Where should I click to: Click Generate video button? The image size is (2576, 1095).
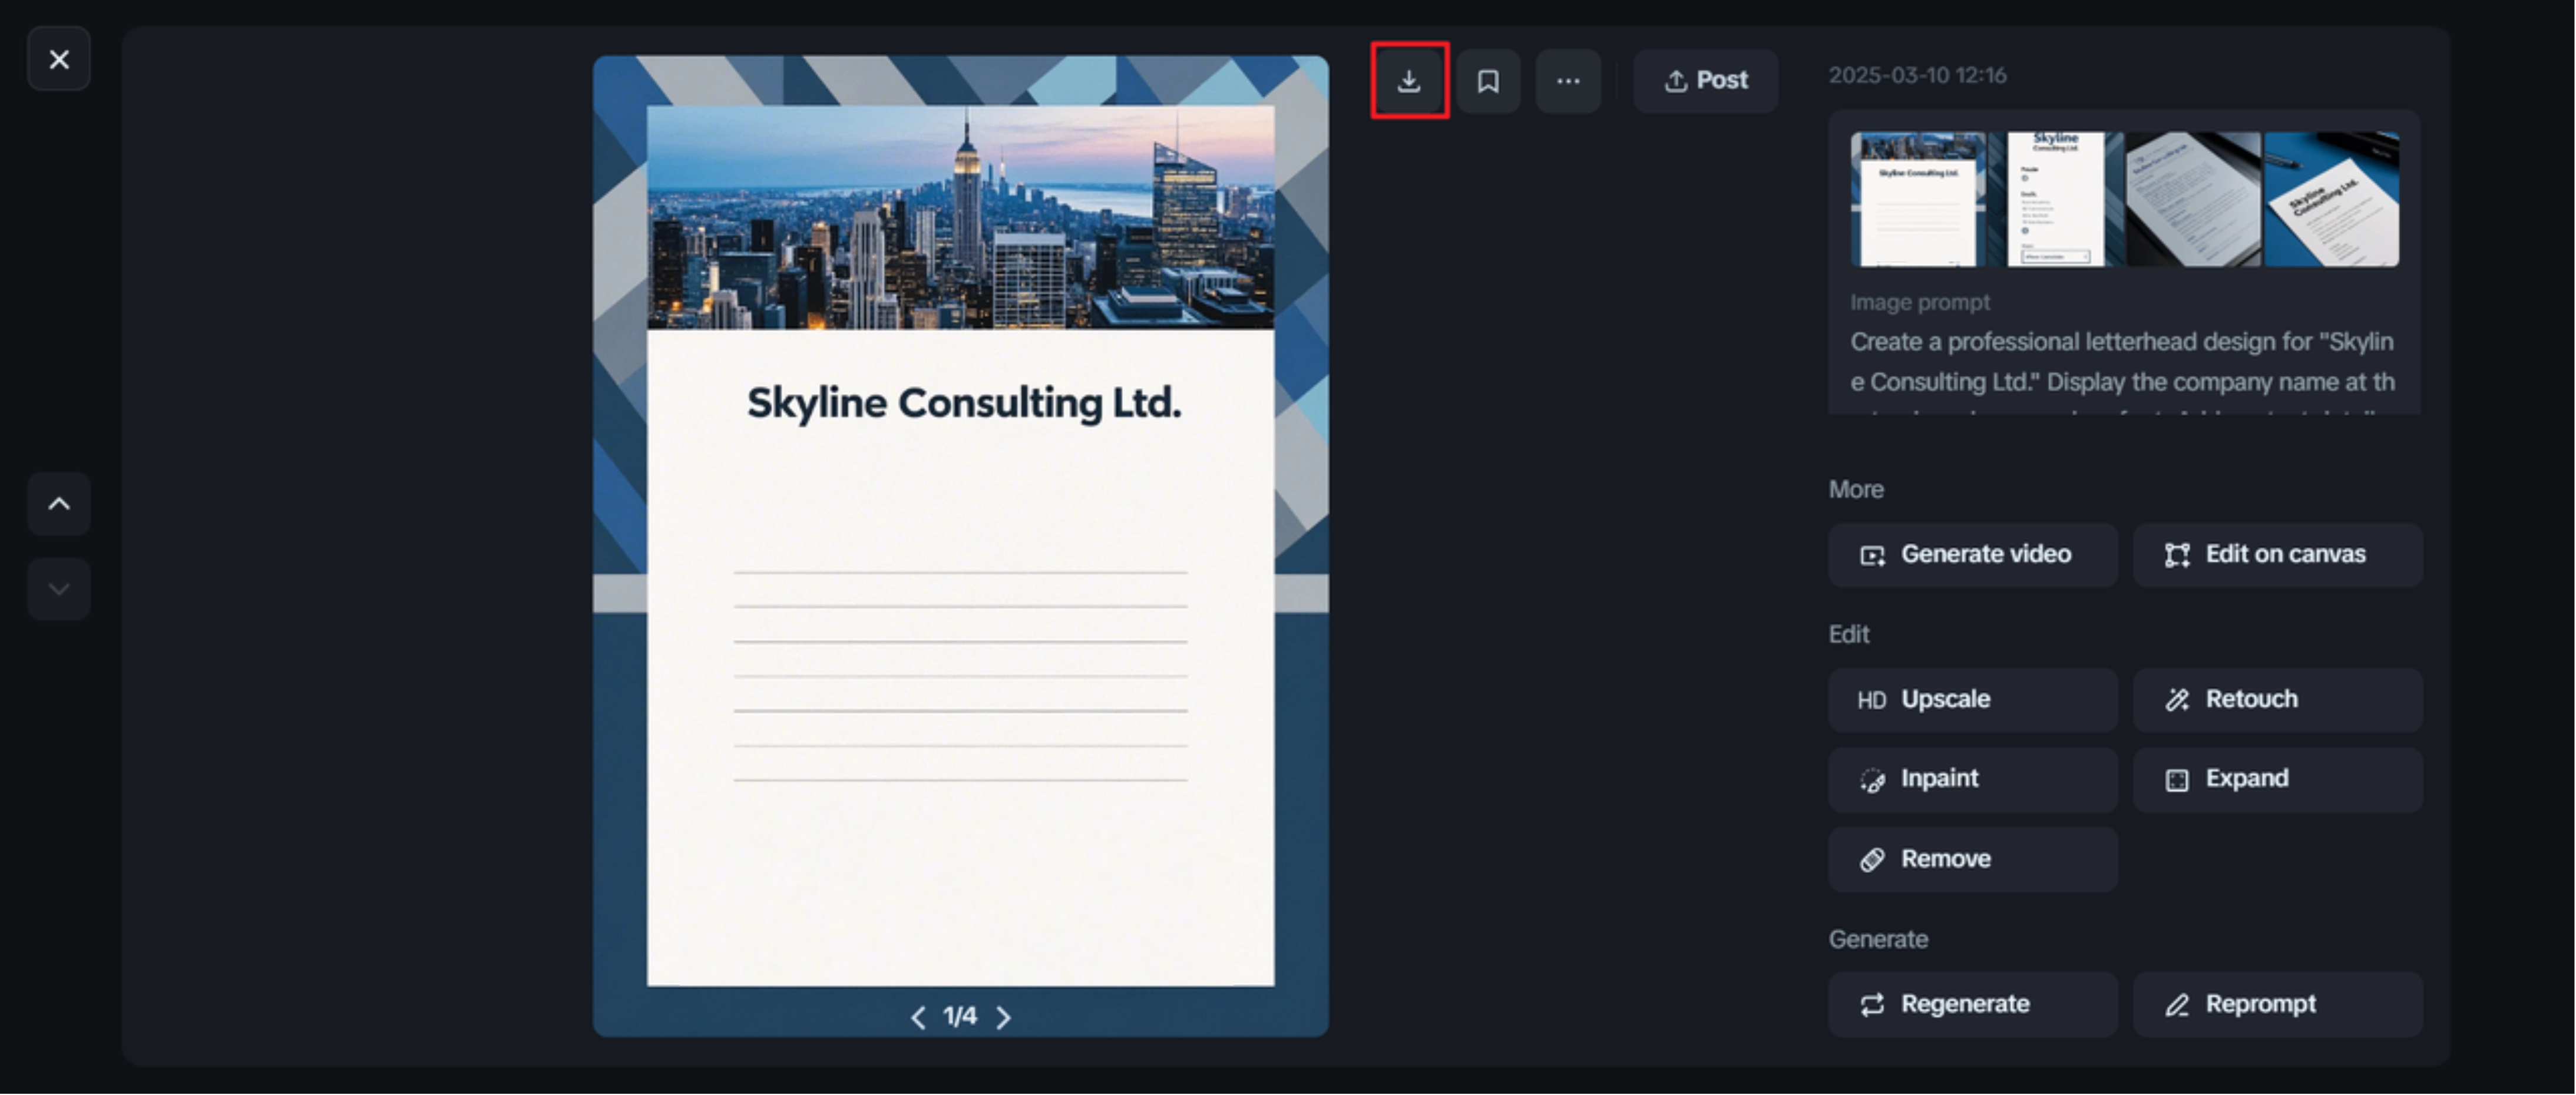1971,555
